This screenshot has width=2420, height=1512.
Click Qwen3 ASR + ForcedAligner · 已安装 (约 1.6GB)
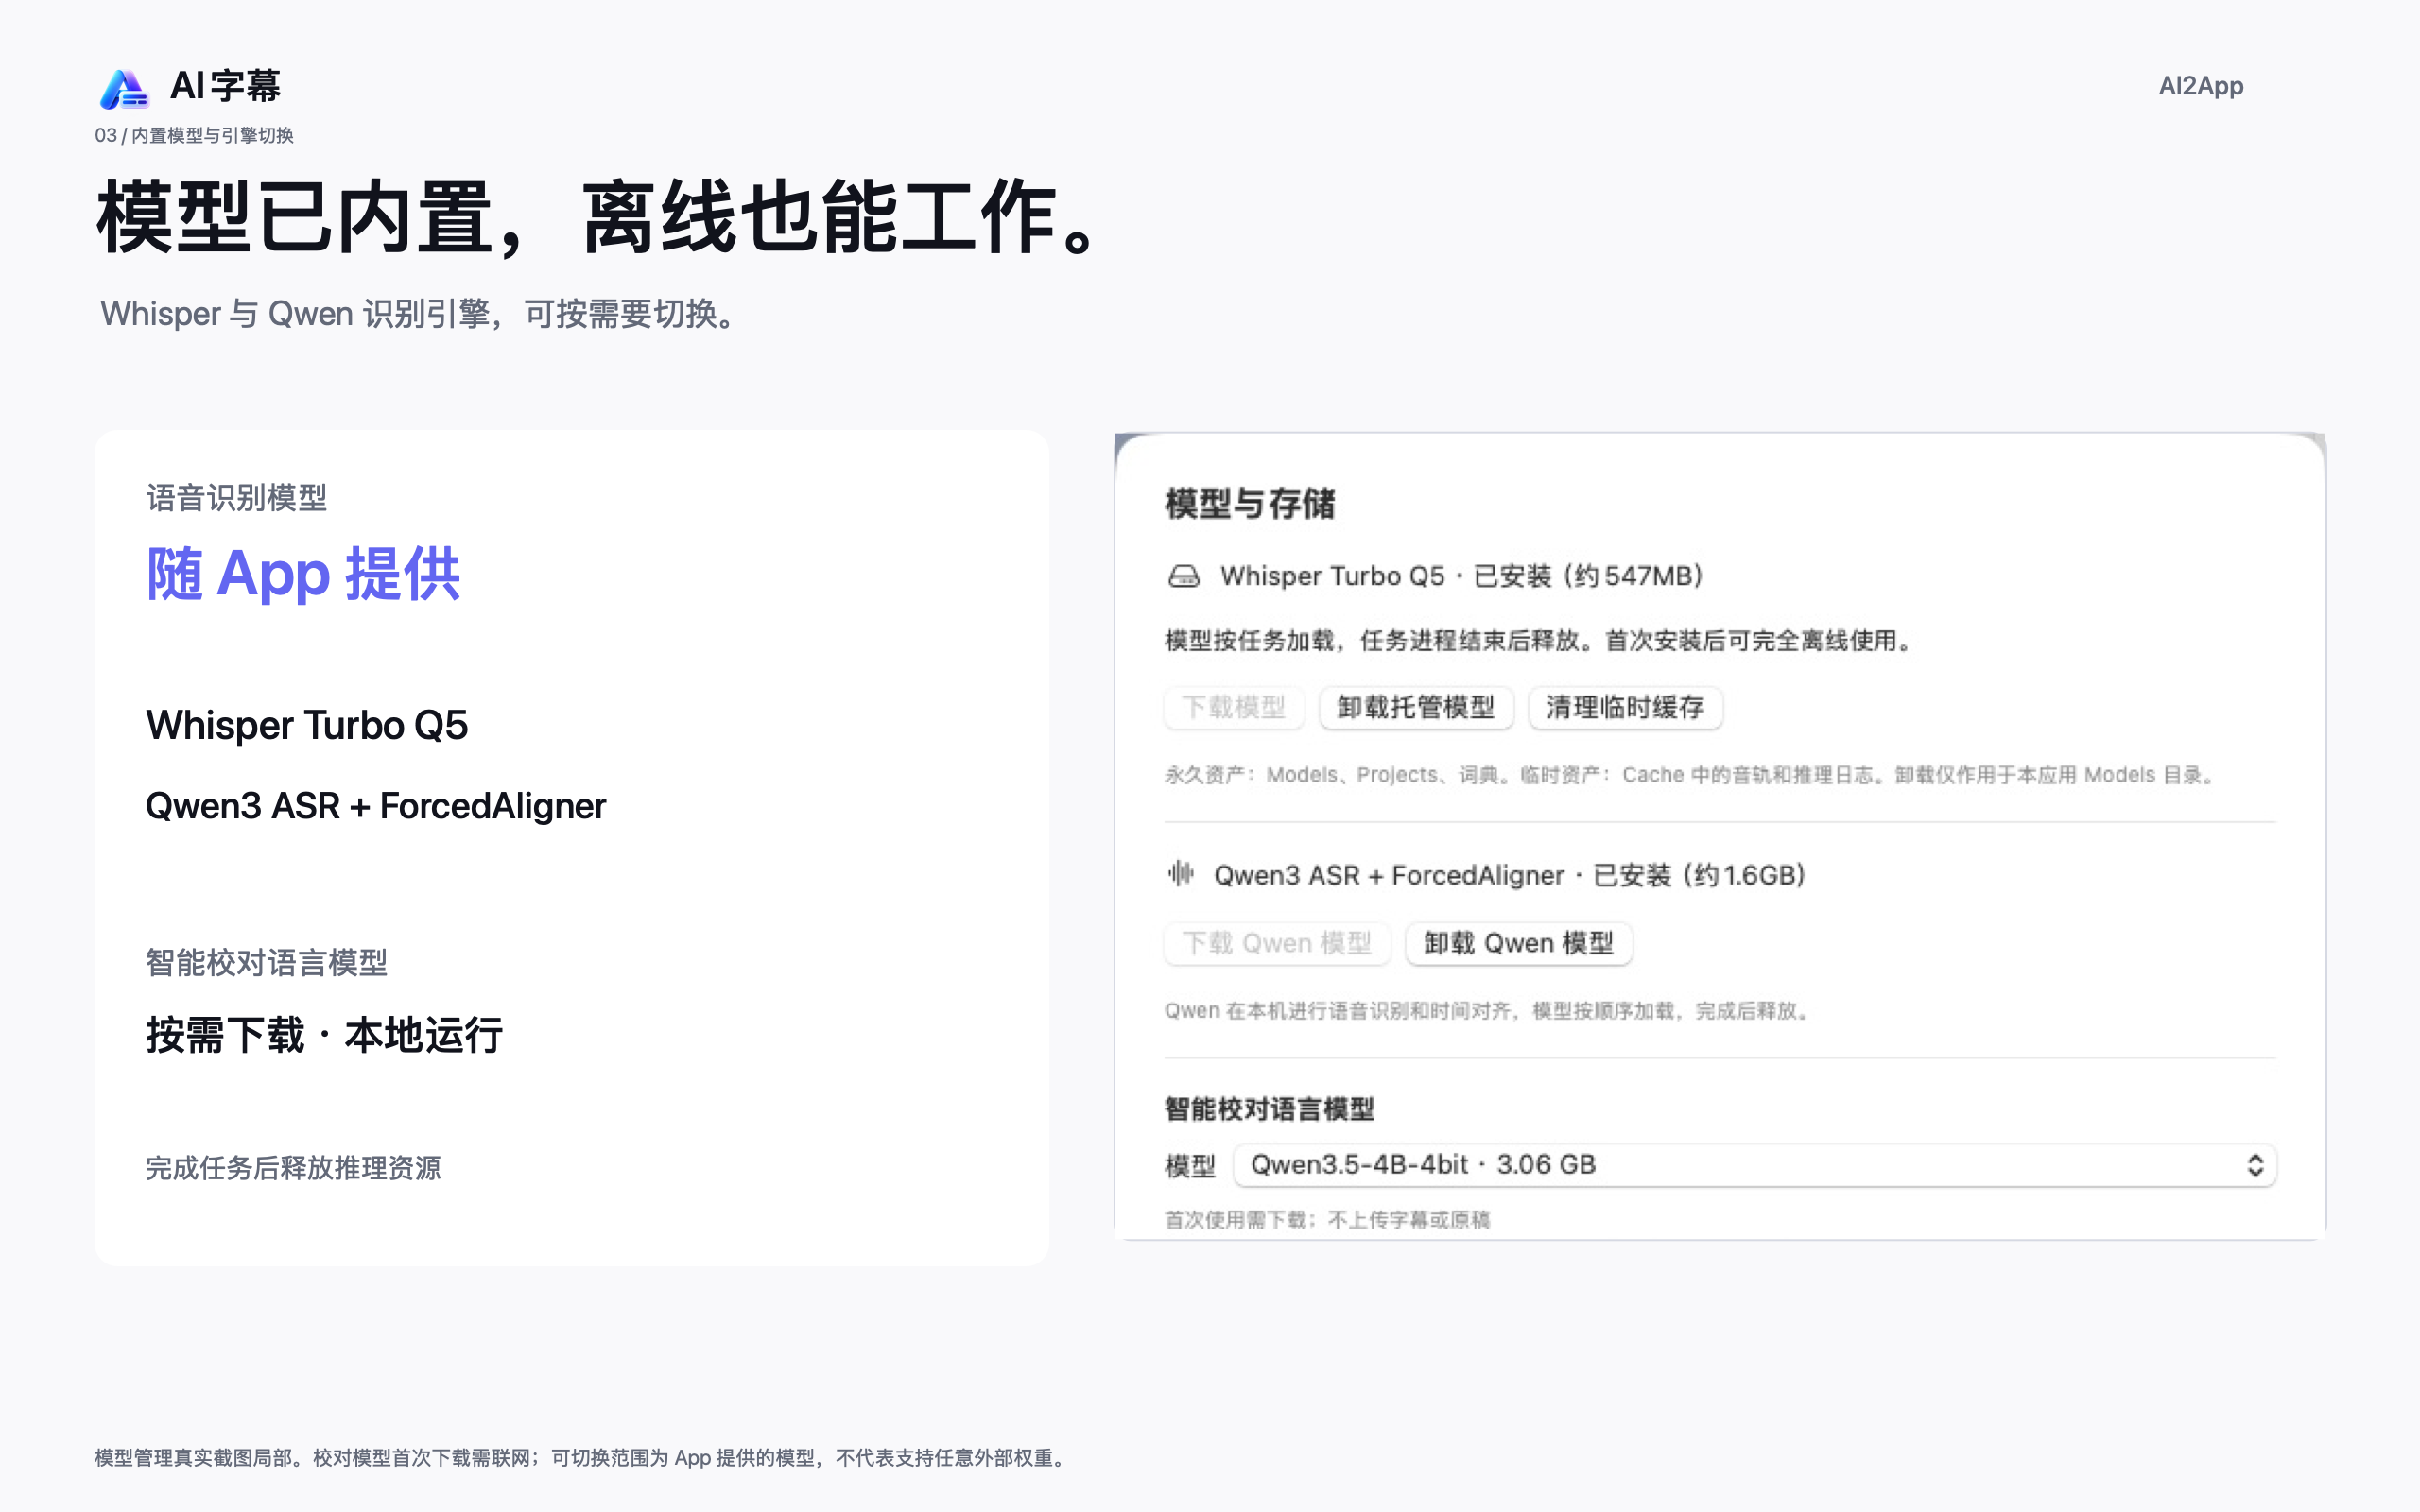(x=1510, y=875)
